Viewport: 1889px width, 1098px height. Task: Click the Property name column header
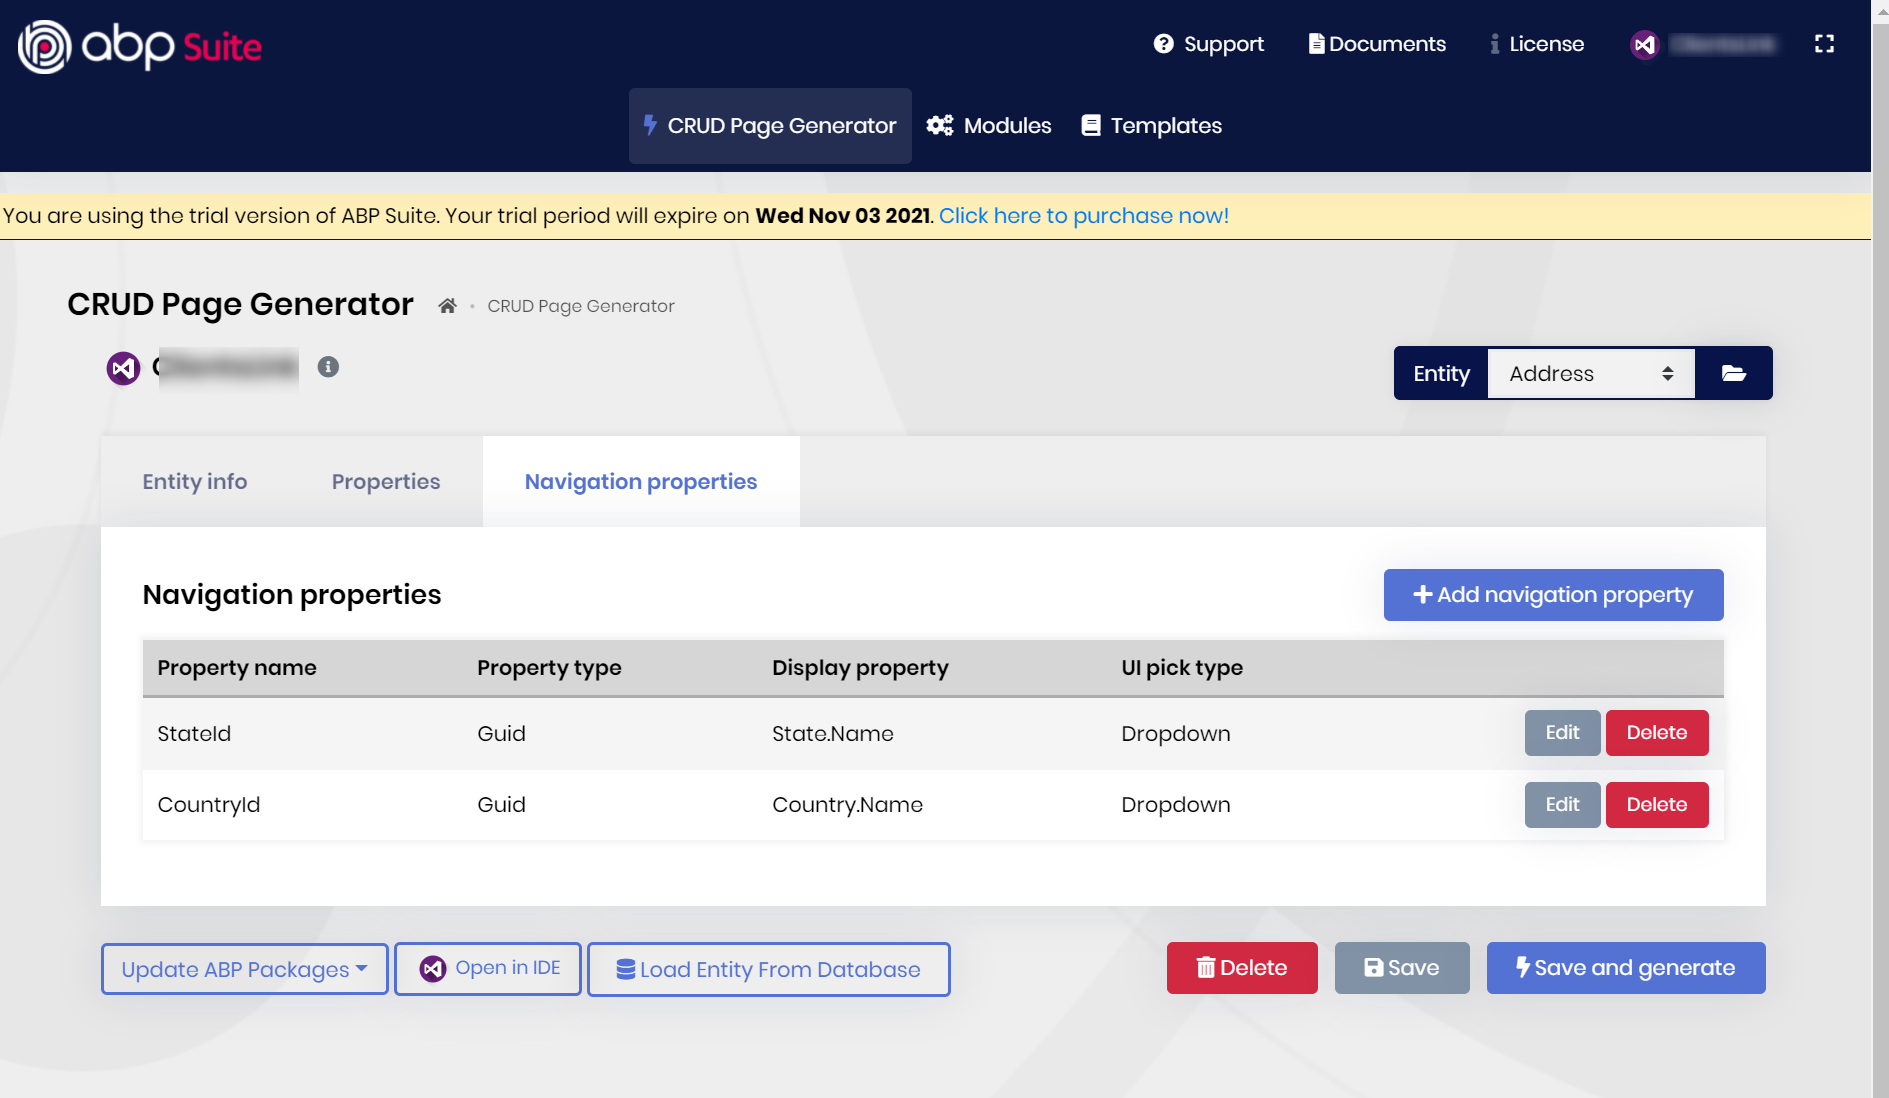(x=237, y=668)
